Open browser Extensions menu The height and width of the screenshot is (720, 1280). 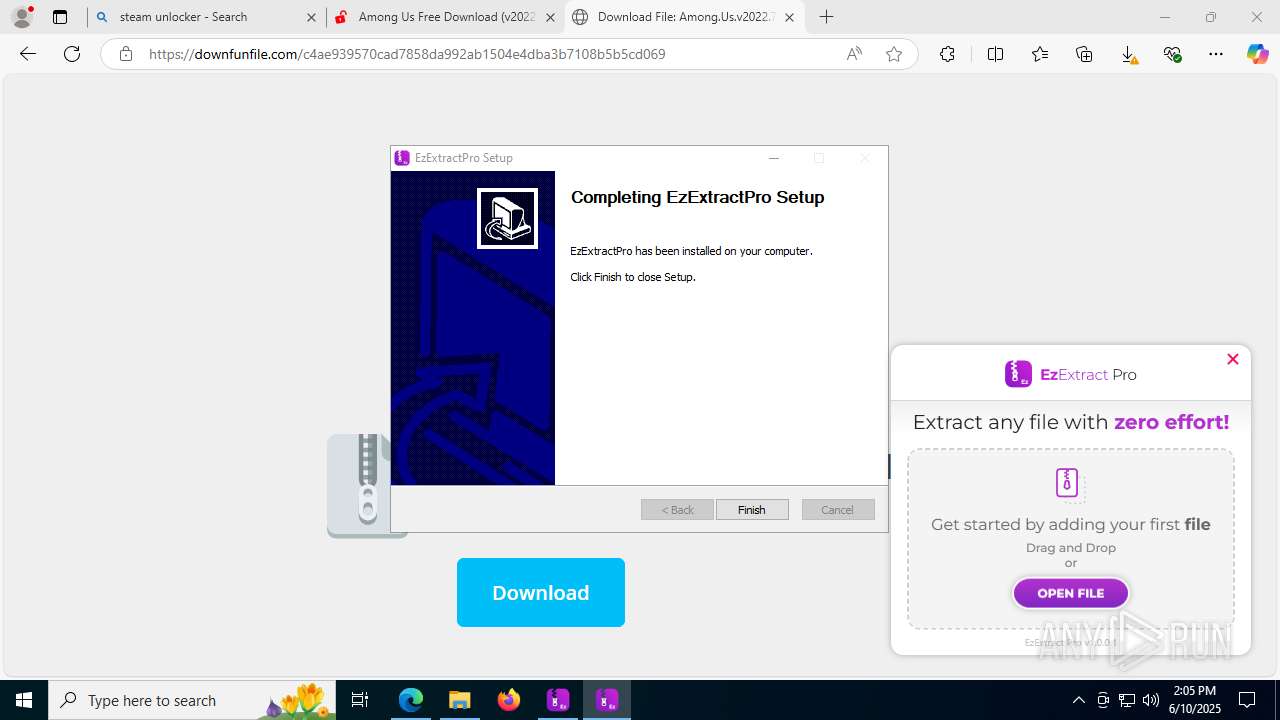[947, 54]
